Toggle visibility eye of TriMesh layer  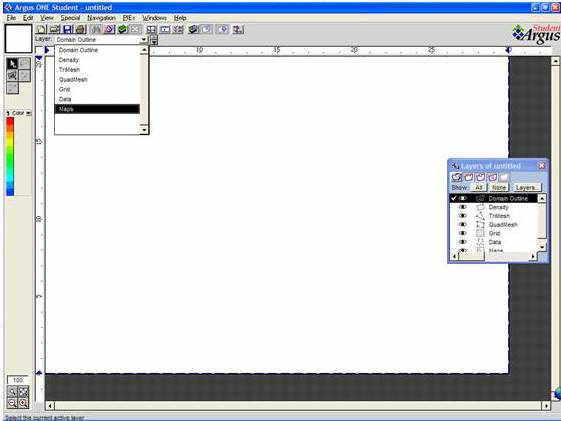point(463,216)
